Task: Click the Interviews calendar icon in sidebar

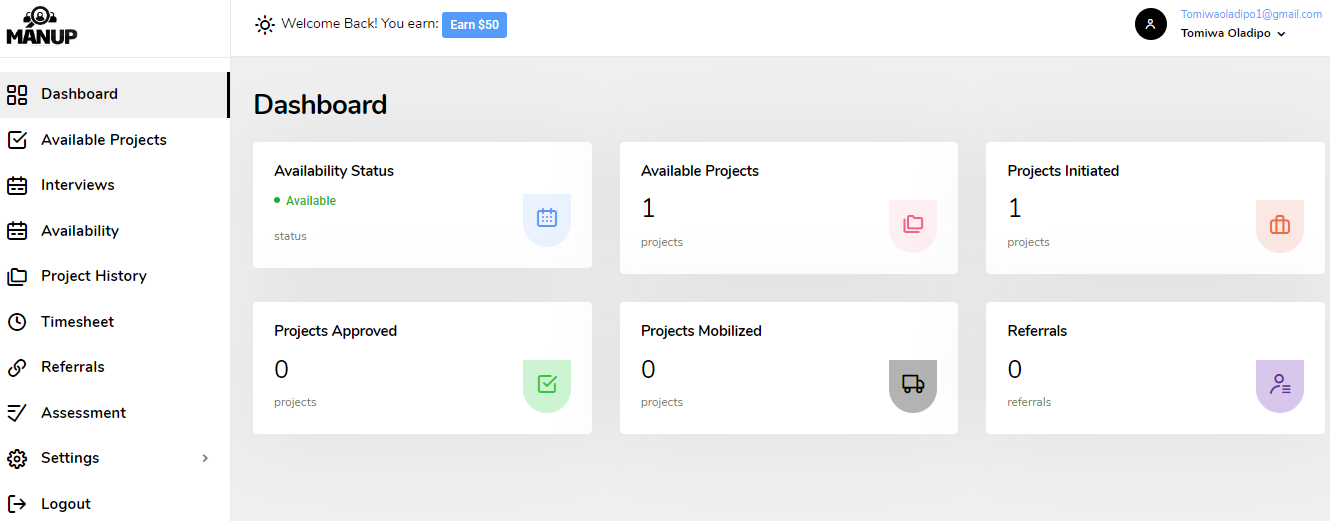Action: (17, 186)
